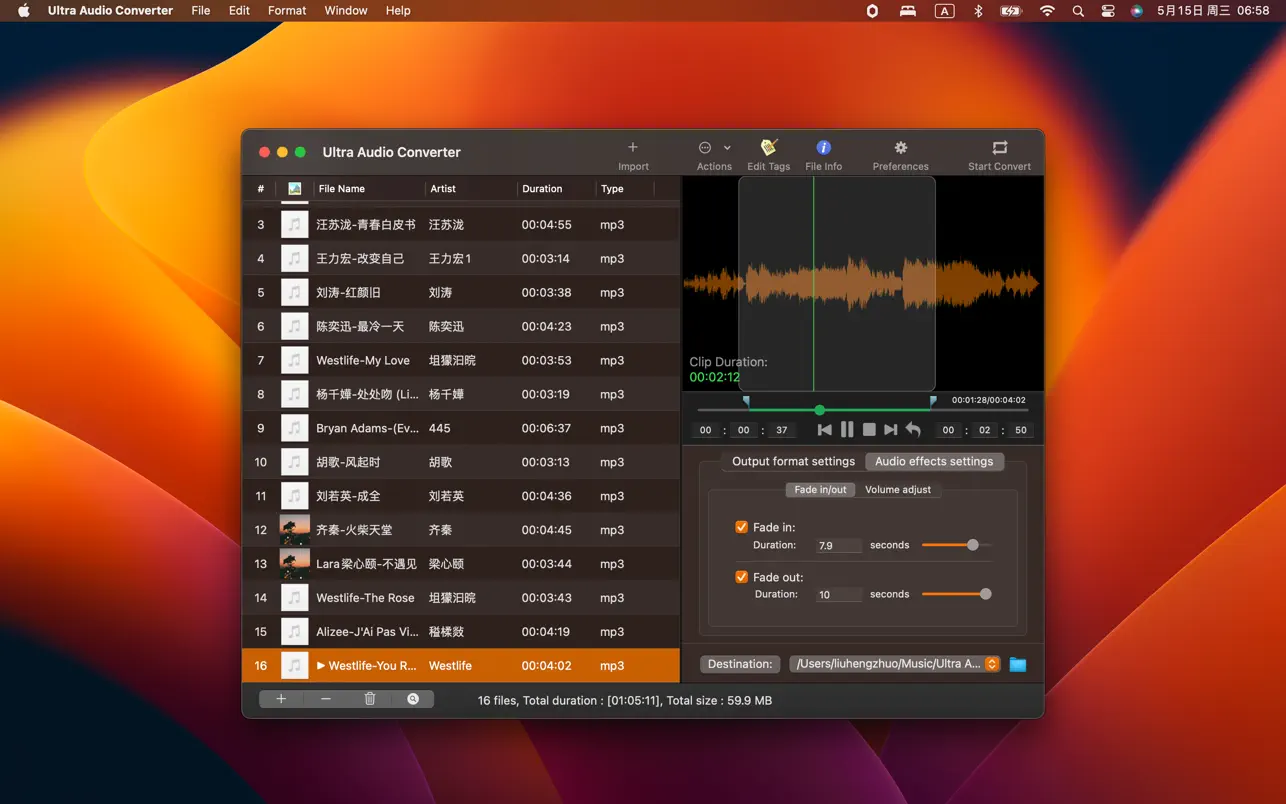Switch to Output format settings tab

[793, 461]
